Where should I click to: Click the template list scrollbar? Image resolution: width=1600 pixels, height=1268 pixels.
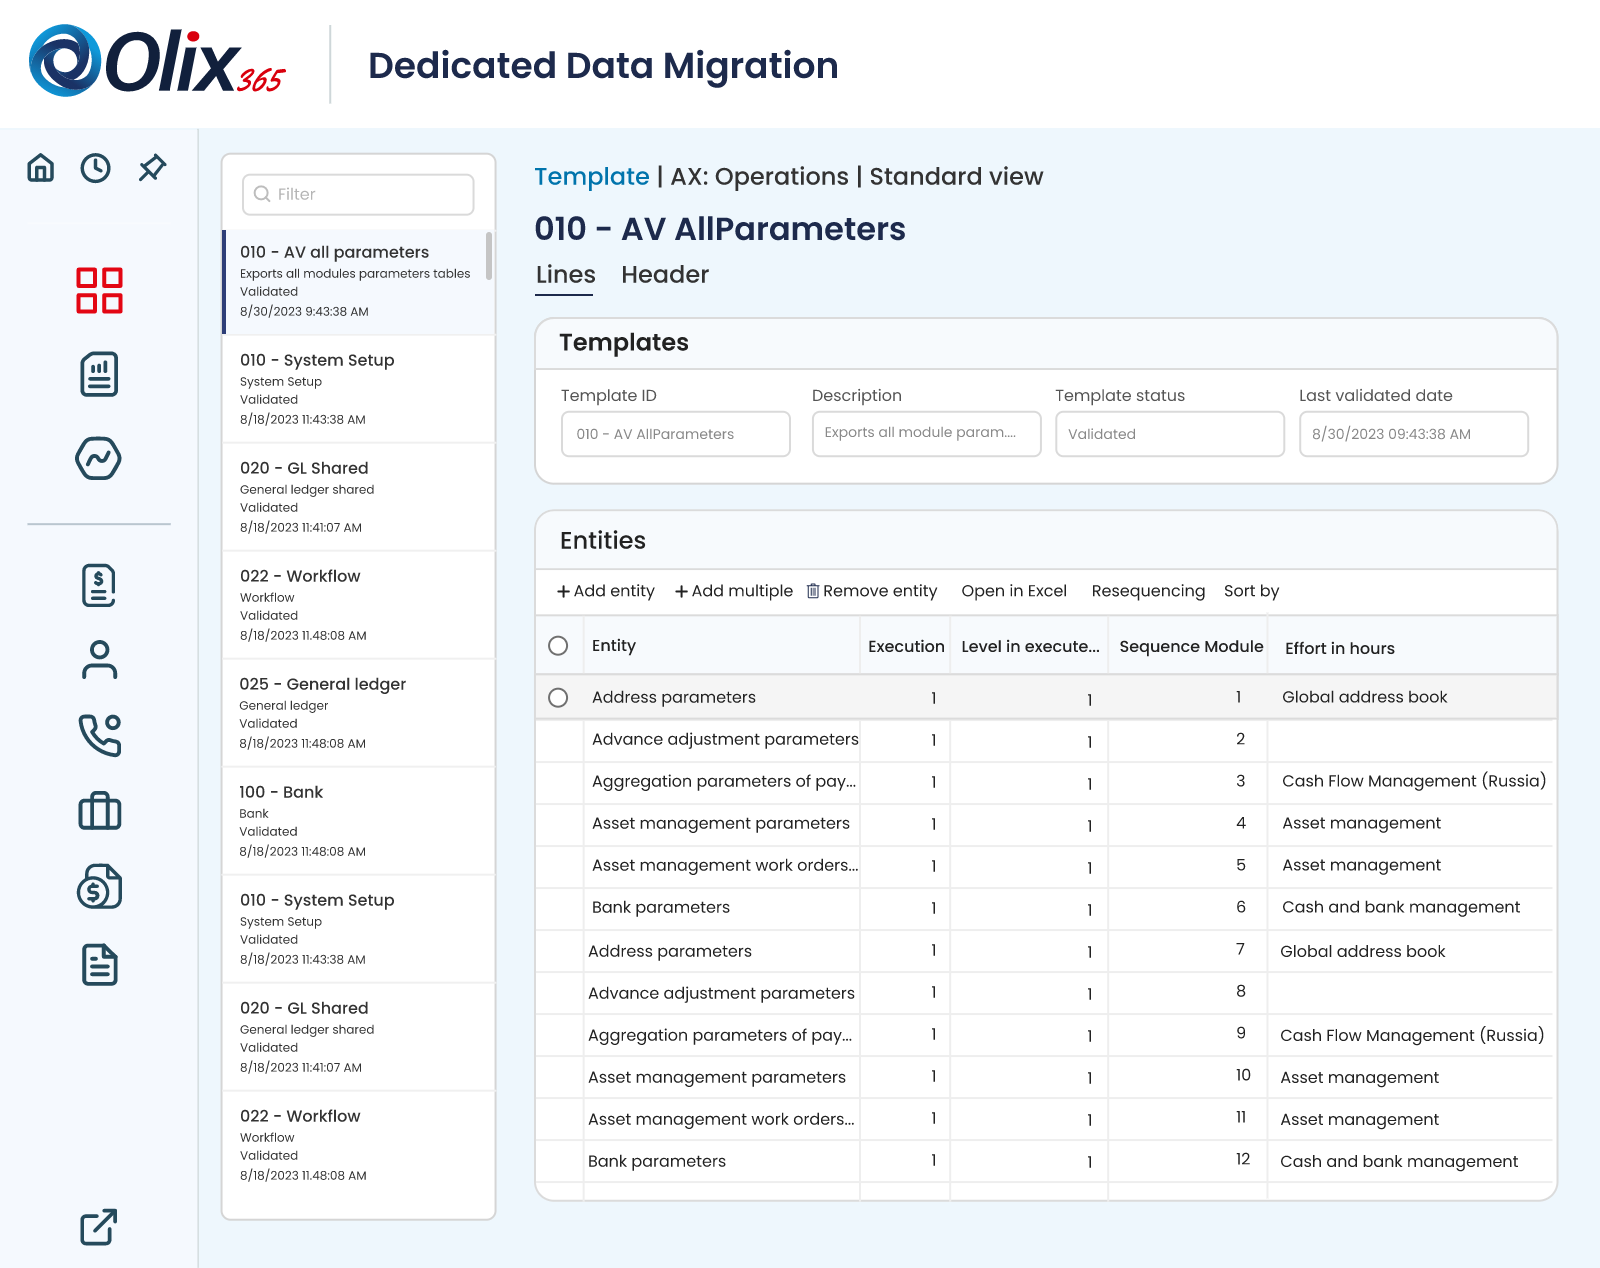pyautogui.click(x=489, y=256)
